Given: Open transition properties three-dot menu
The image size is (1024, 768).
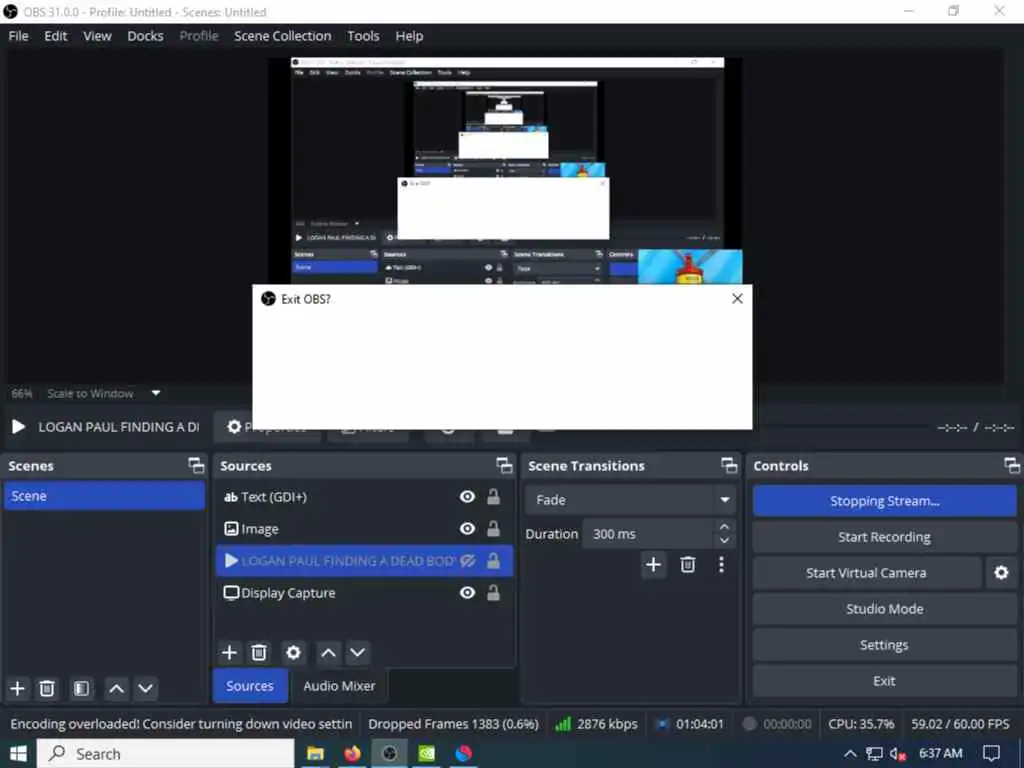Looking at the screenshot, I should point(721,564).
